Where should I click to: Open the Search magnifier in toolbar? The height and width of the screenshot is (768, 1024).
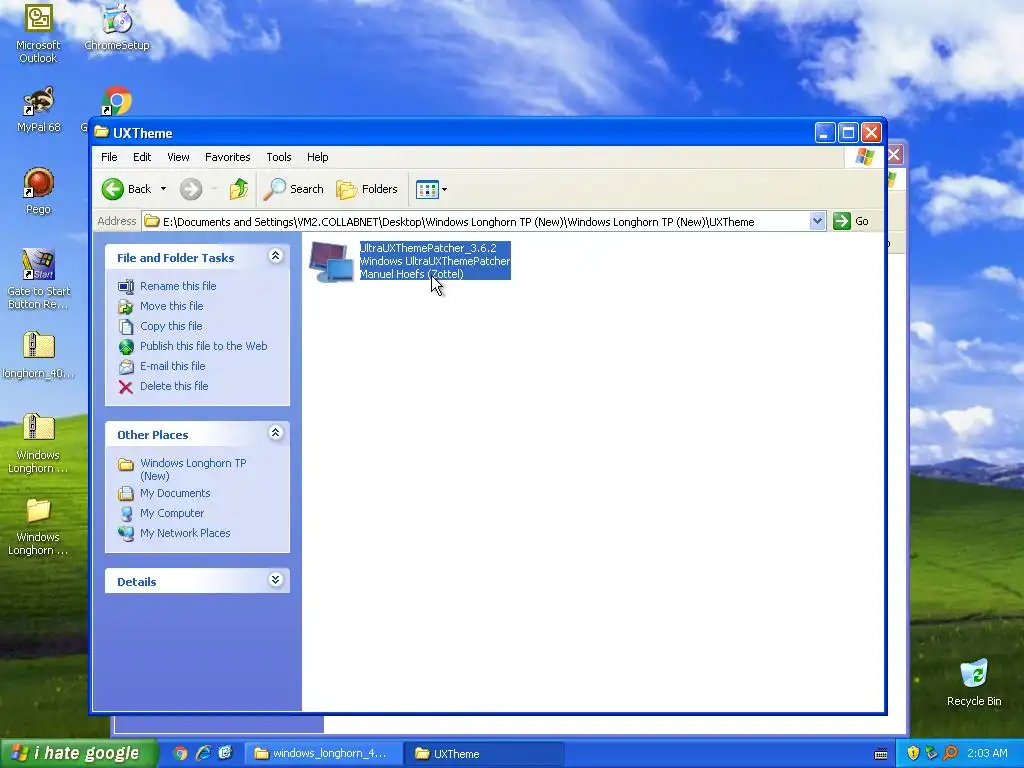[274, 189]
